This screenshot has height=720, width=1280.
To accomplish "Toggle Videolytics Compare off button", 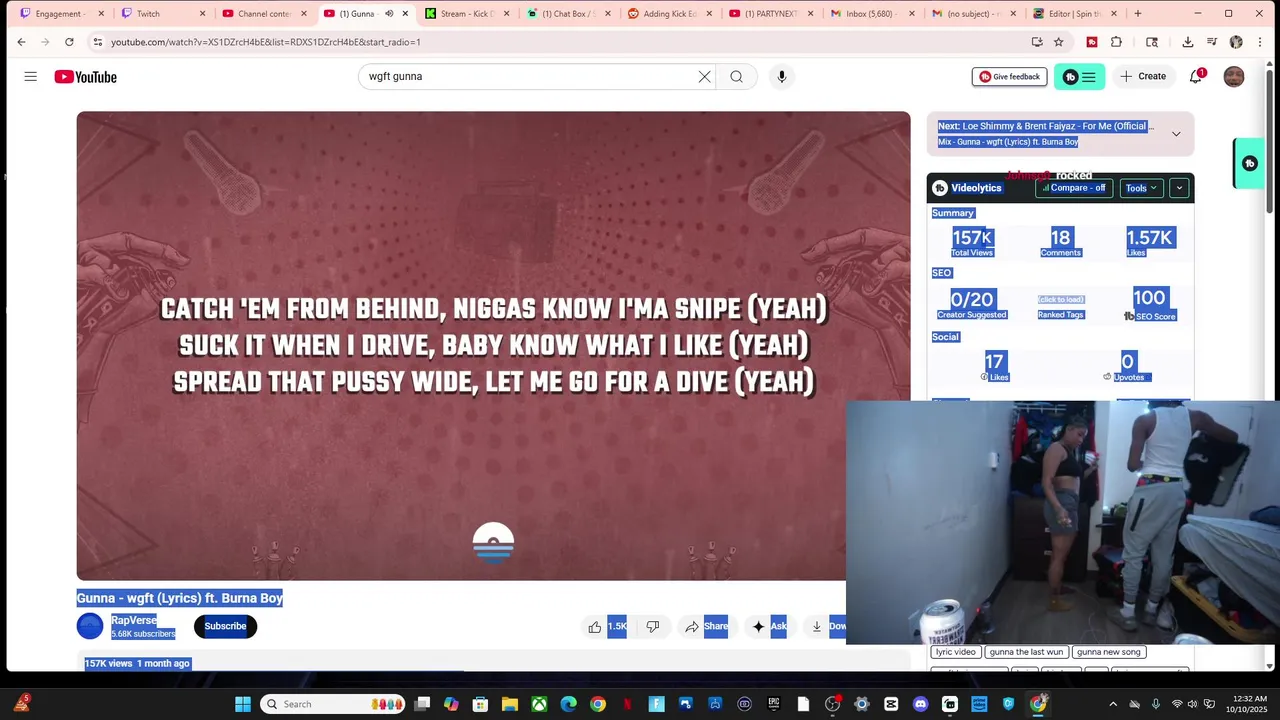I will pos(1074,188).
